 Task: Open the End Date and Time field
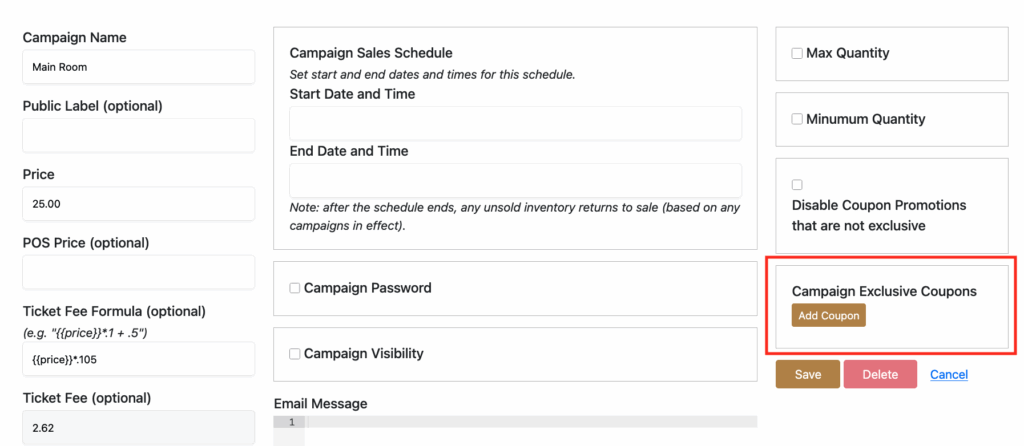coord(515,181)
